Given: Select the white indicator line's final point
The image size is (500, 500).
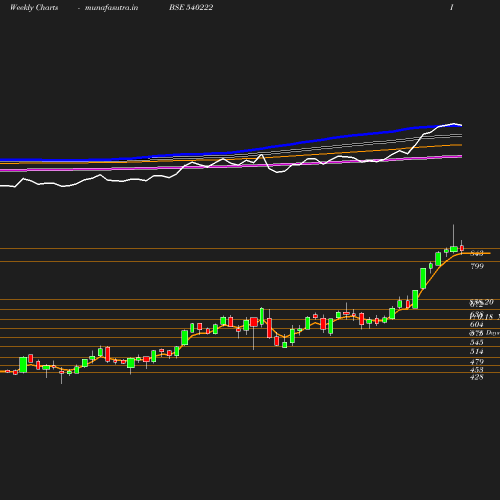Looking at the screenshot, I should (461, 125).
